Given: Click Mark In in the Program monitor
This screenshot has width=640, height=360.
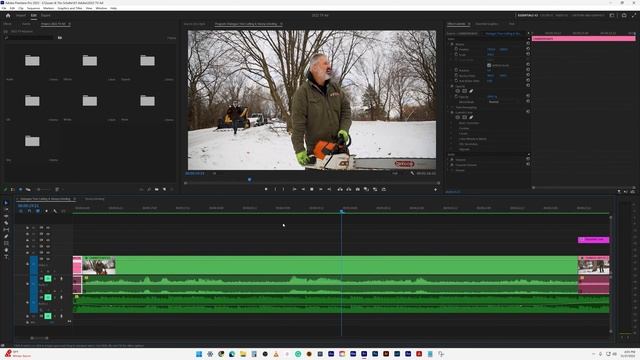Looking at the screenshot, I should (x=275, y=189).
